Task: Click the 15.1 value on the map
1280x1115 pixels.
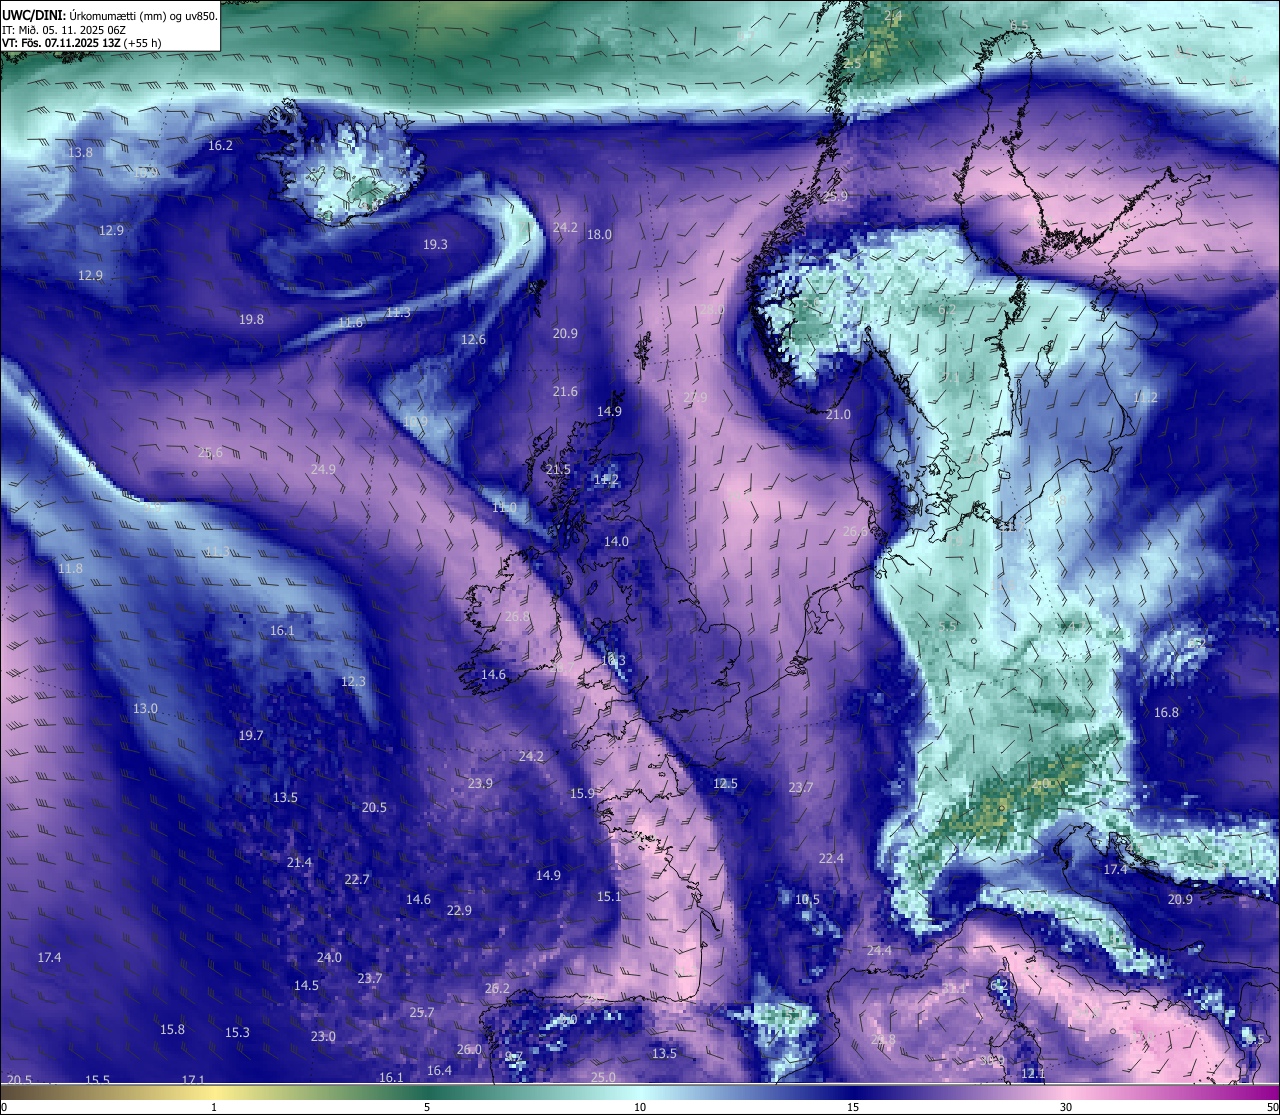Action: click(x=609, y=896)
